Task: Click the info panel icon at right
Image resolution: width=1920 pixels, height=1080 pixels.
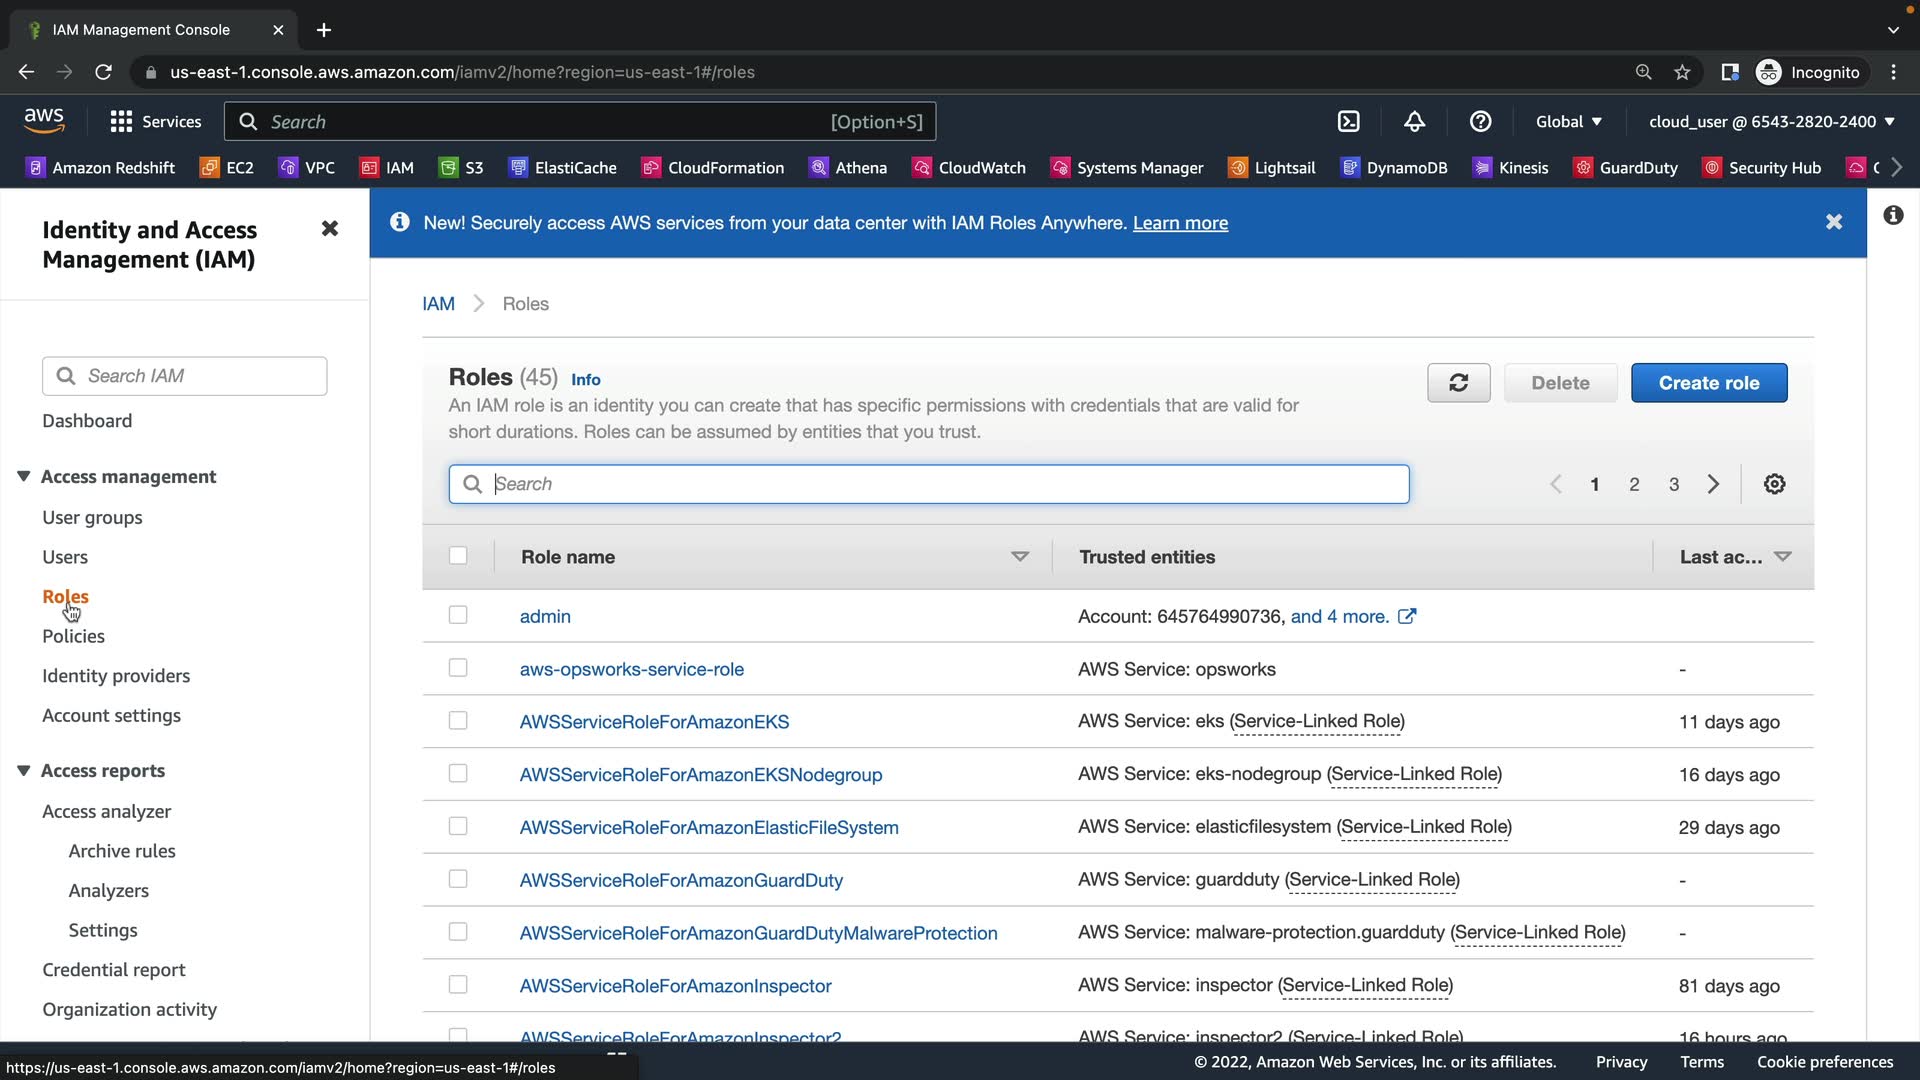Action: click(x=1893, y=215)
